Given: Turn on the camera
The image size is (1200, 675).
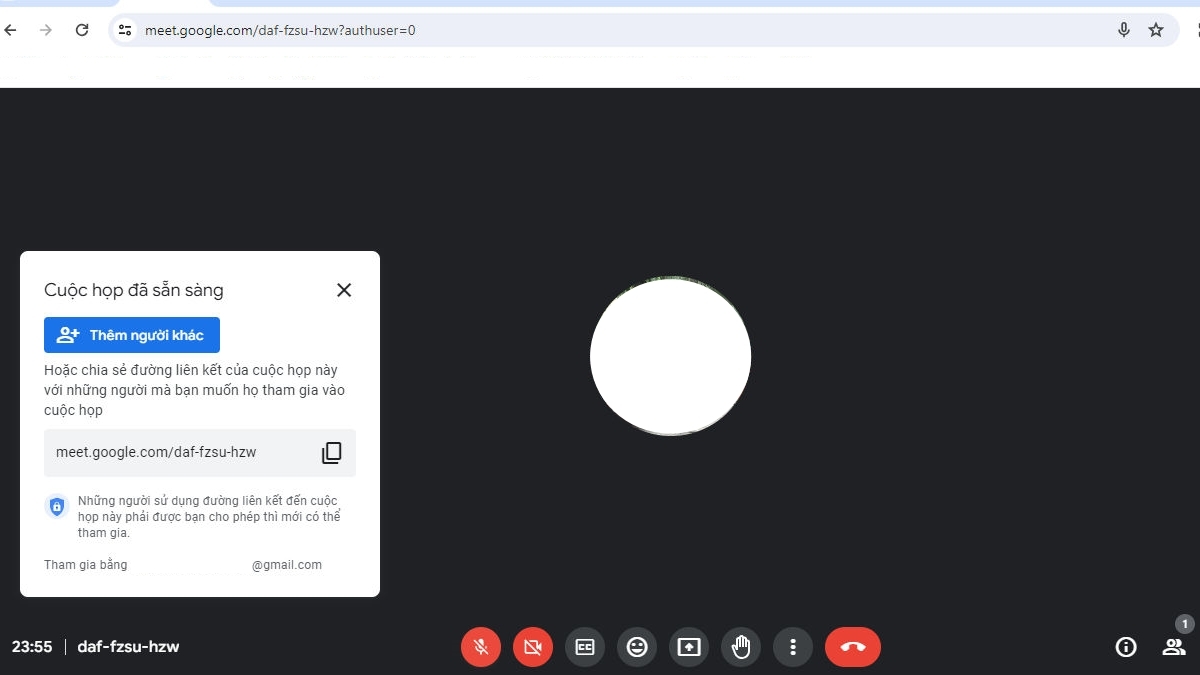Looking at the screenshot, I should pos(533,647).
